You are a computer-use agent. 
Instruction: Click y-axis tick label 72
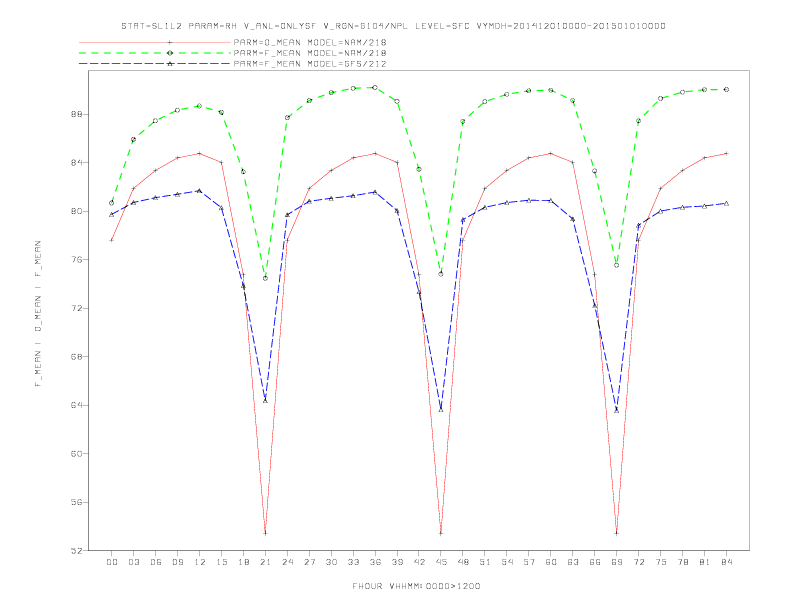pyautogui.click(x=78, y=308)
